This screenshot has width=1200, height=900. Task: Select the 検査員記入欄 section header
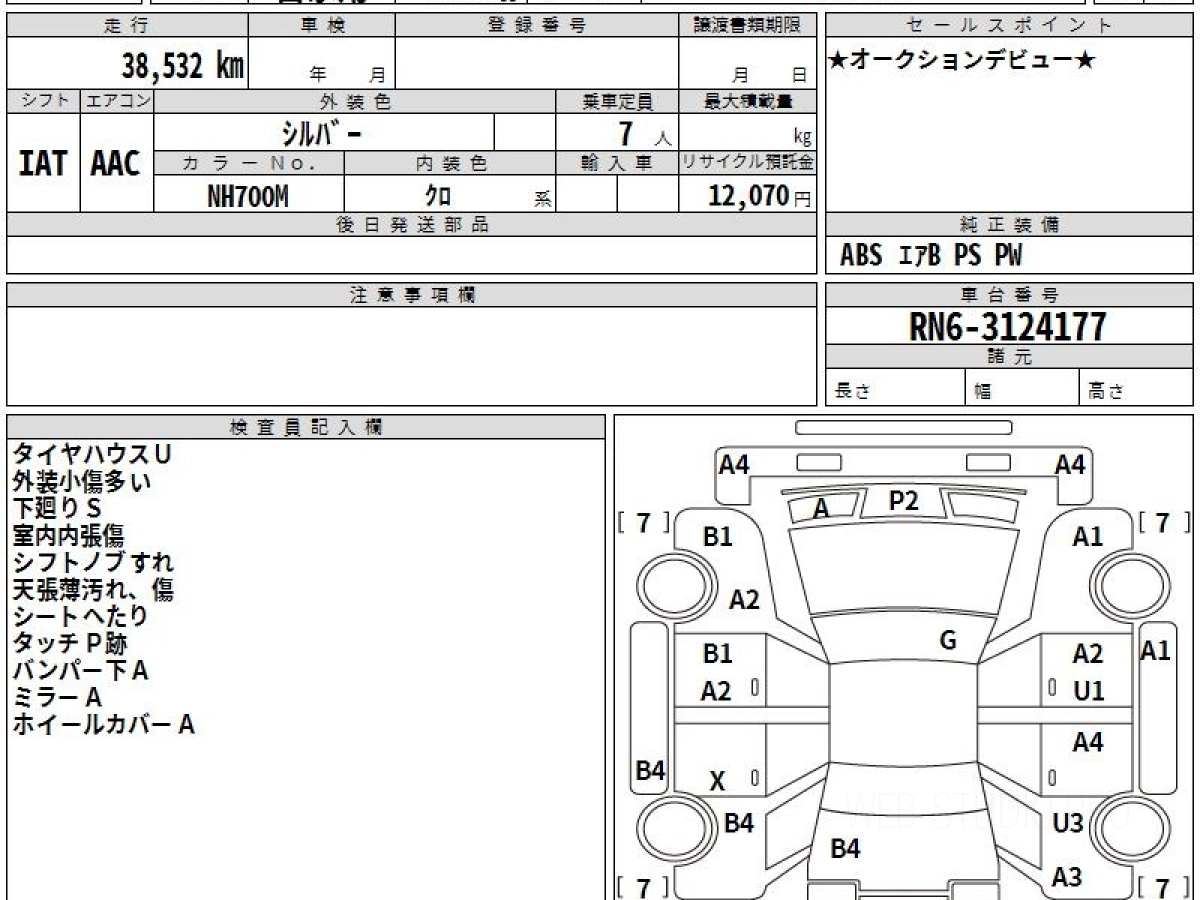(306, 427)
